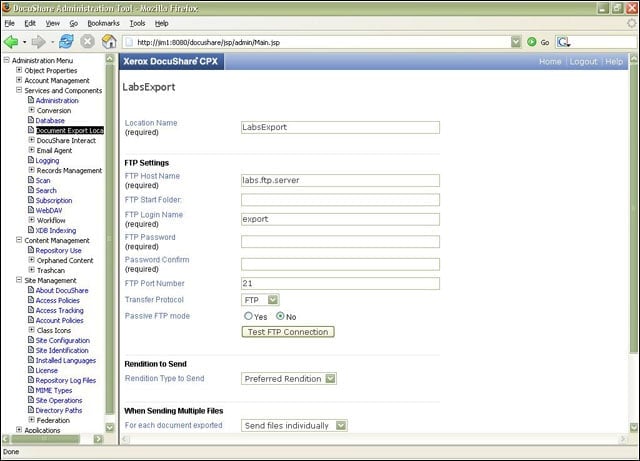The width and height of the screenshot is (640, 461).
Task: Expand the Federation tree node
Action: click(31, 420)
